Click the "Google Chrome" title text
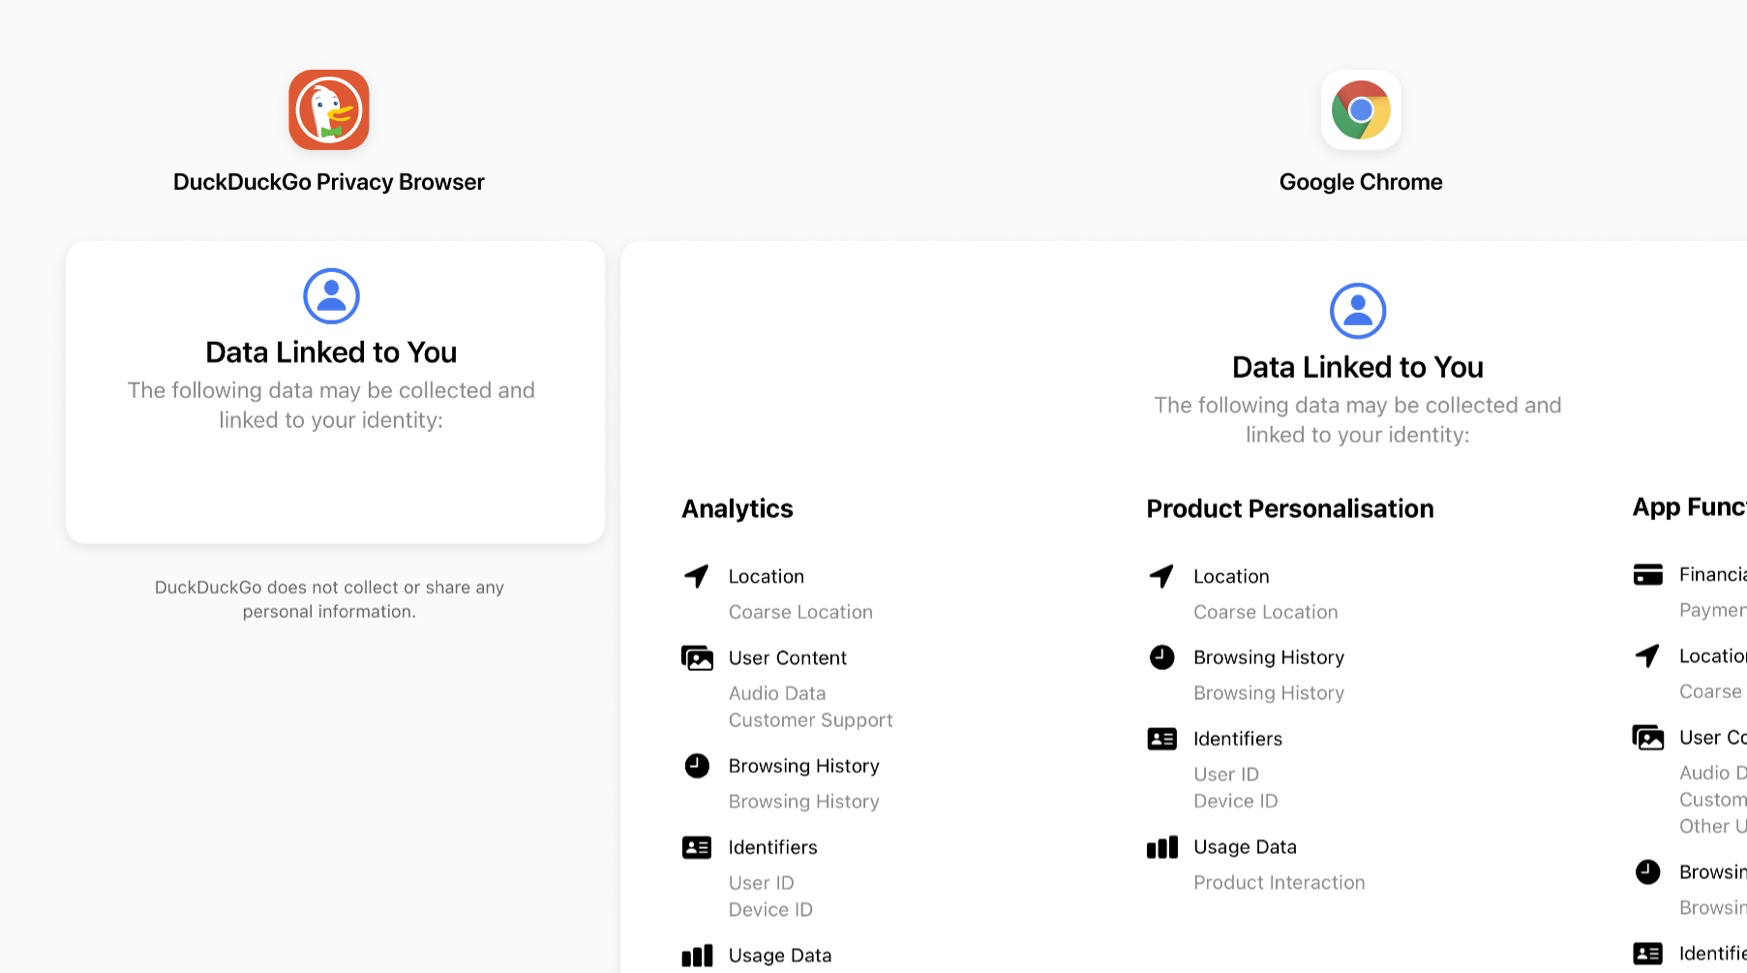The height and width of the screenshot is (973, 1747). point(1360,182)
